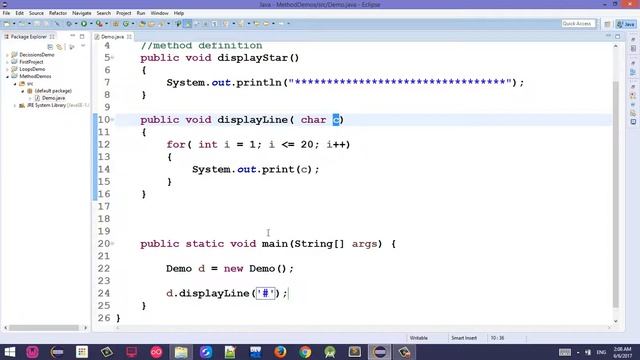Open the Search menu

(x=104, y=13)
